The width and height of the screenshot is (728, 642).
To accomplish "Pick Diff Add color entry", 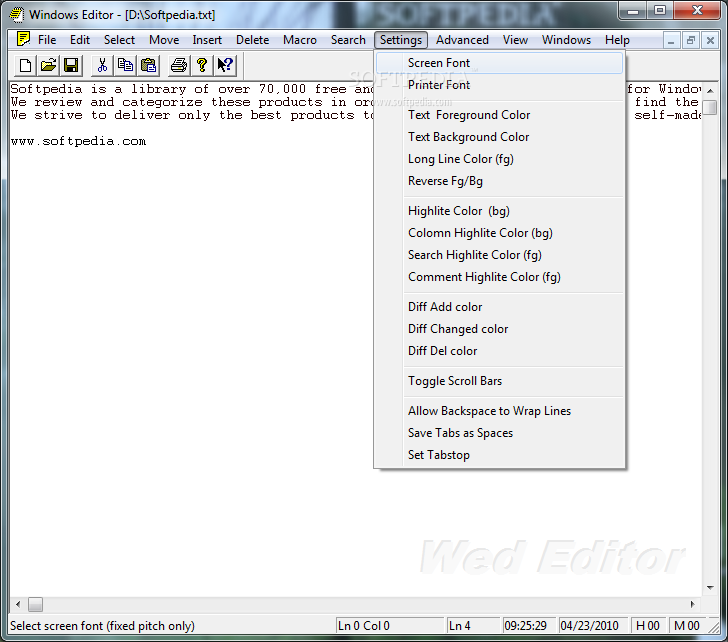I will 499,307.
